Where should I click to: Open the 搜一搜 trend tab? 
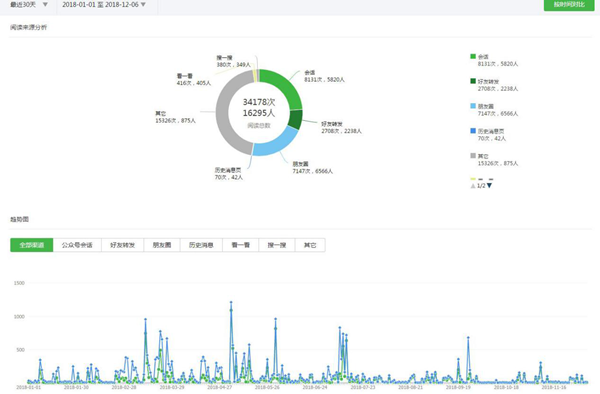point(277,245)
